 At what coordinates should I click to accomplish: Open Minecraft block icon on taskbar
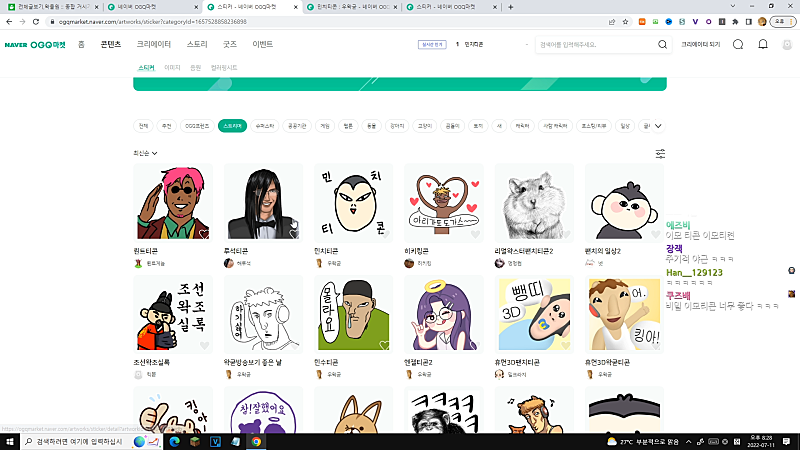pos(195,441)
